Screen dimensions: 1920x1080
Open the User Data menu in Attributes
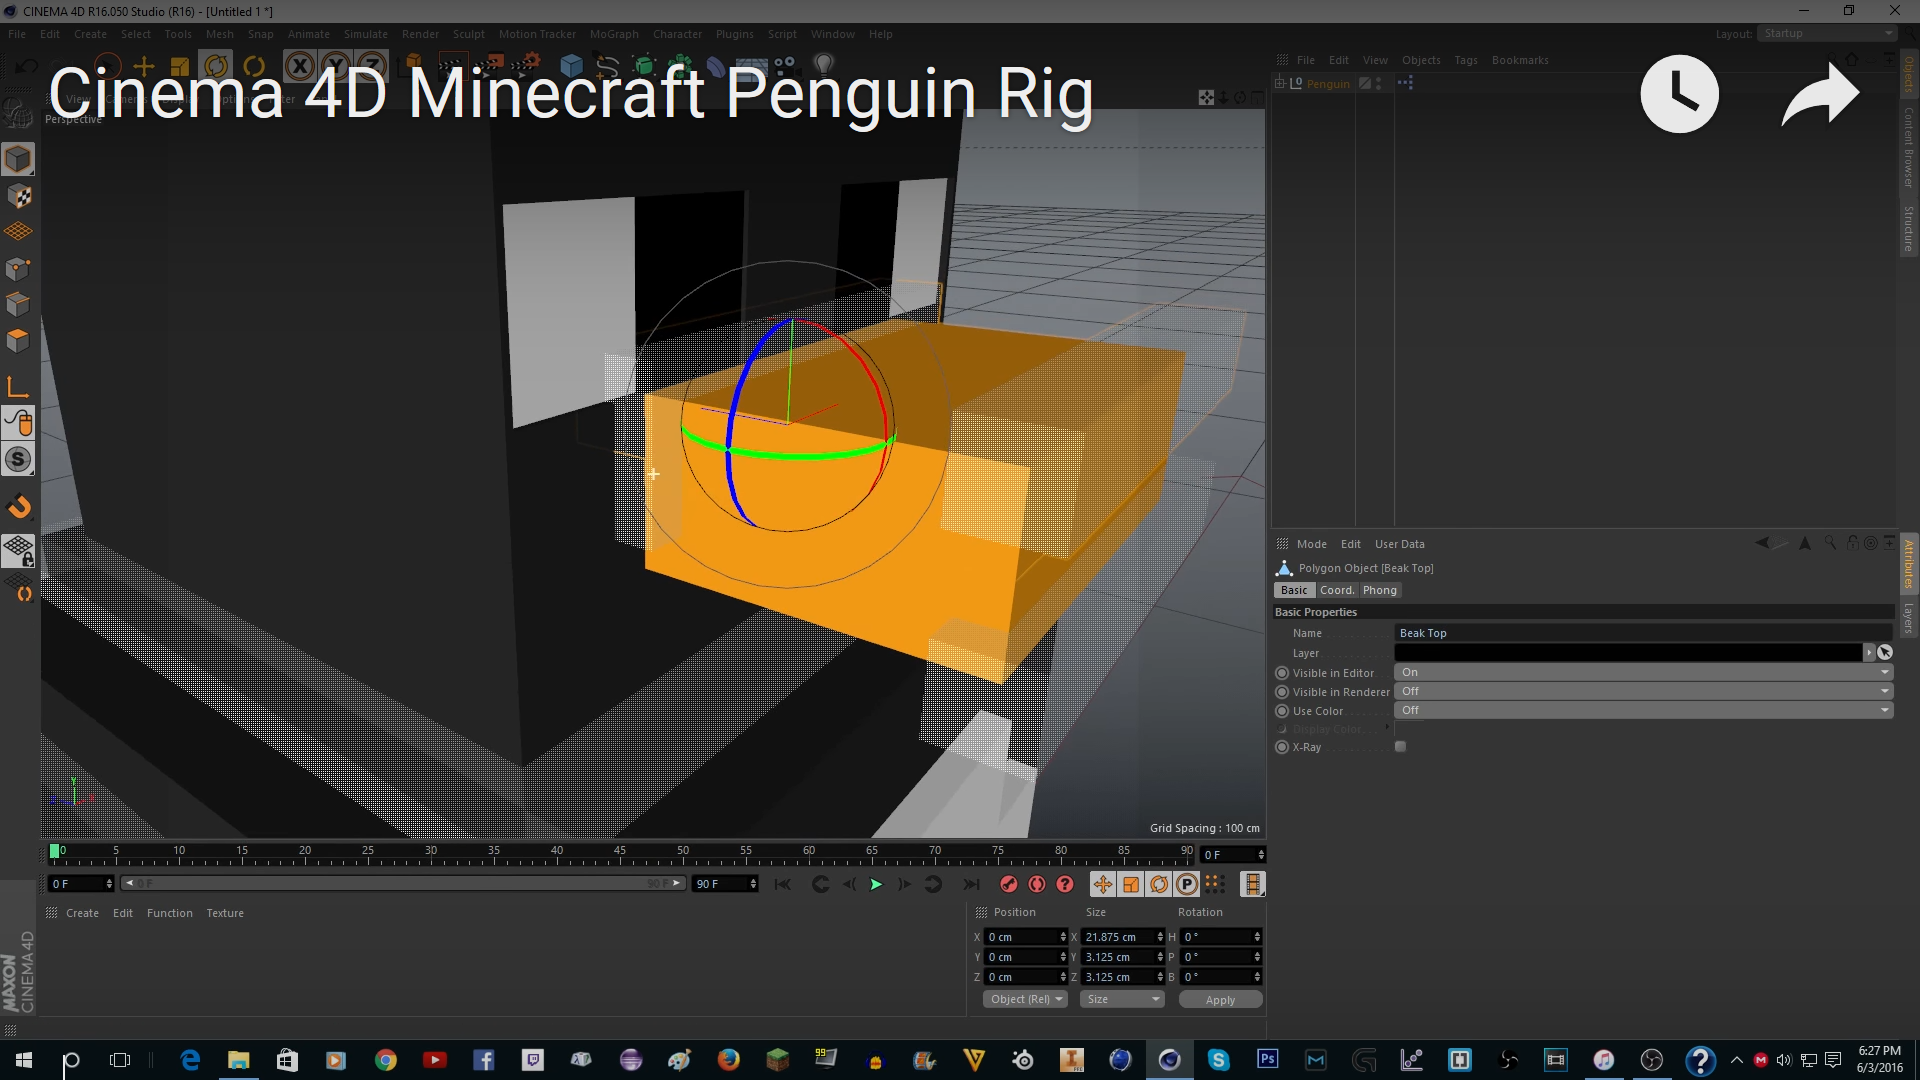pos(1399,544)
